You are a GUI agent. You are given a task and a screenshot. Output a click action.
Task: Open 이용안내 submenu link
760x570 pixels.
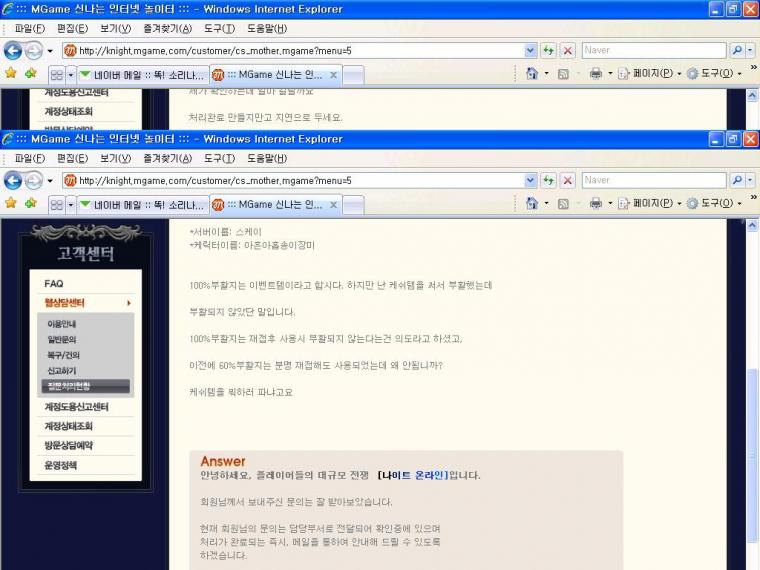(x=62, y=324)
